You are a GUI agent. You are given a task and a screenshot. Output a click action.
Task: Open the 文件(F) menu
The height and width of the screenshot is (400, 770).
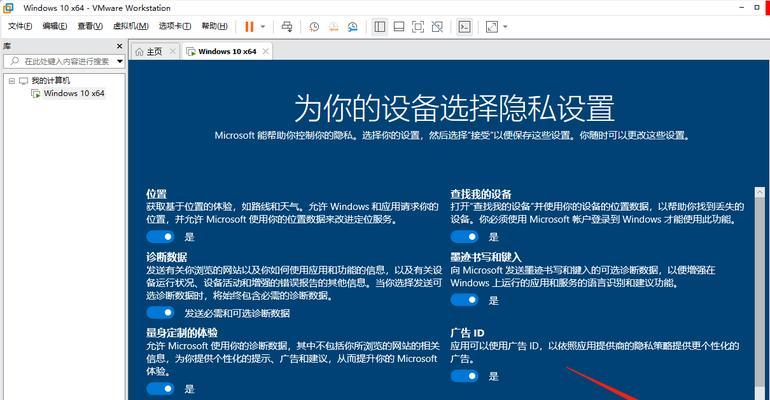(x=20, y=26)
